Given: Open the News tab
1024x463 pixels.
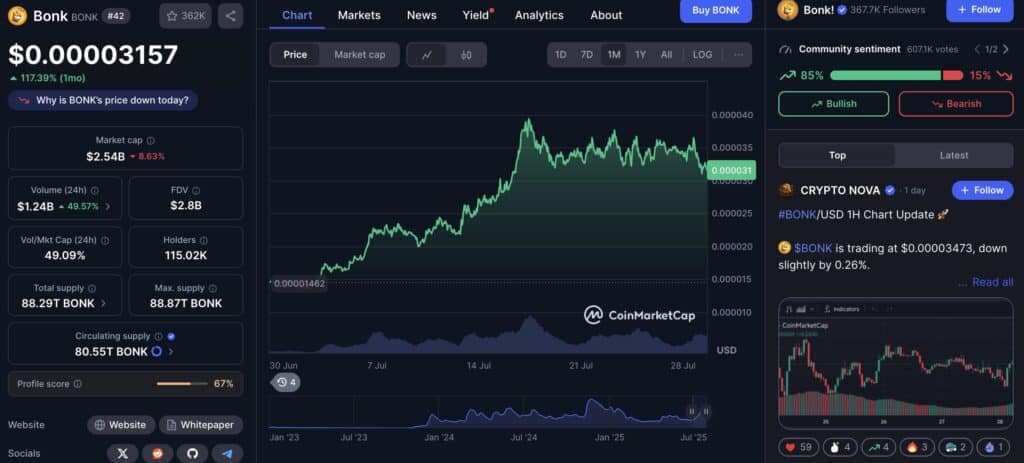Looking at the screenshot, I should 421,15.
